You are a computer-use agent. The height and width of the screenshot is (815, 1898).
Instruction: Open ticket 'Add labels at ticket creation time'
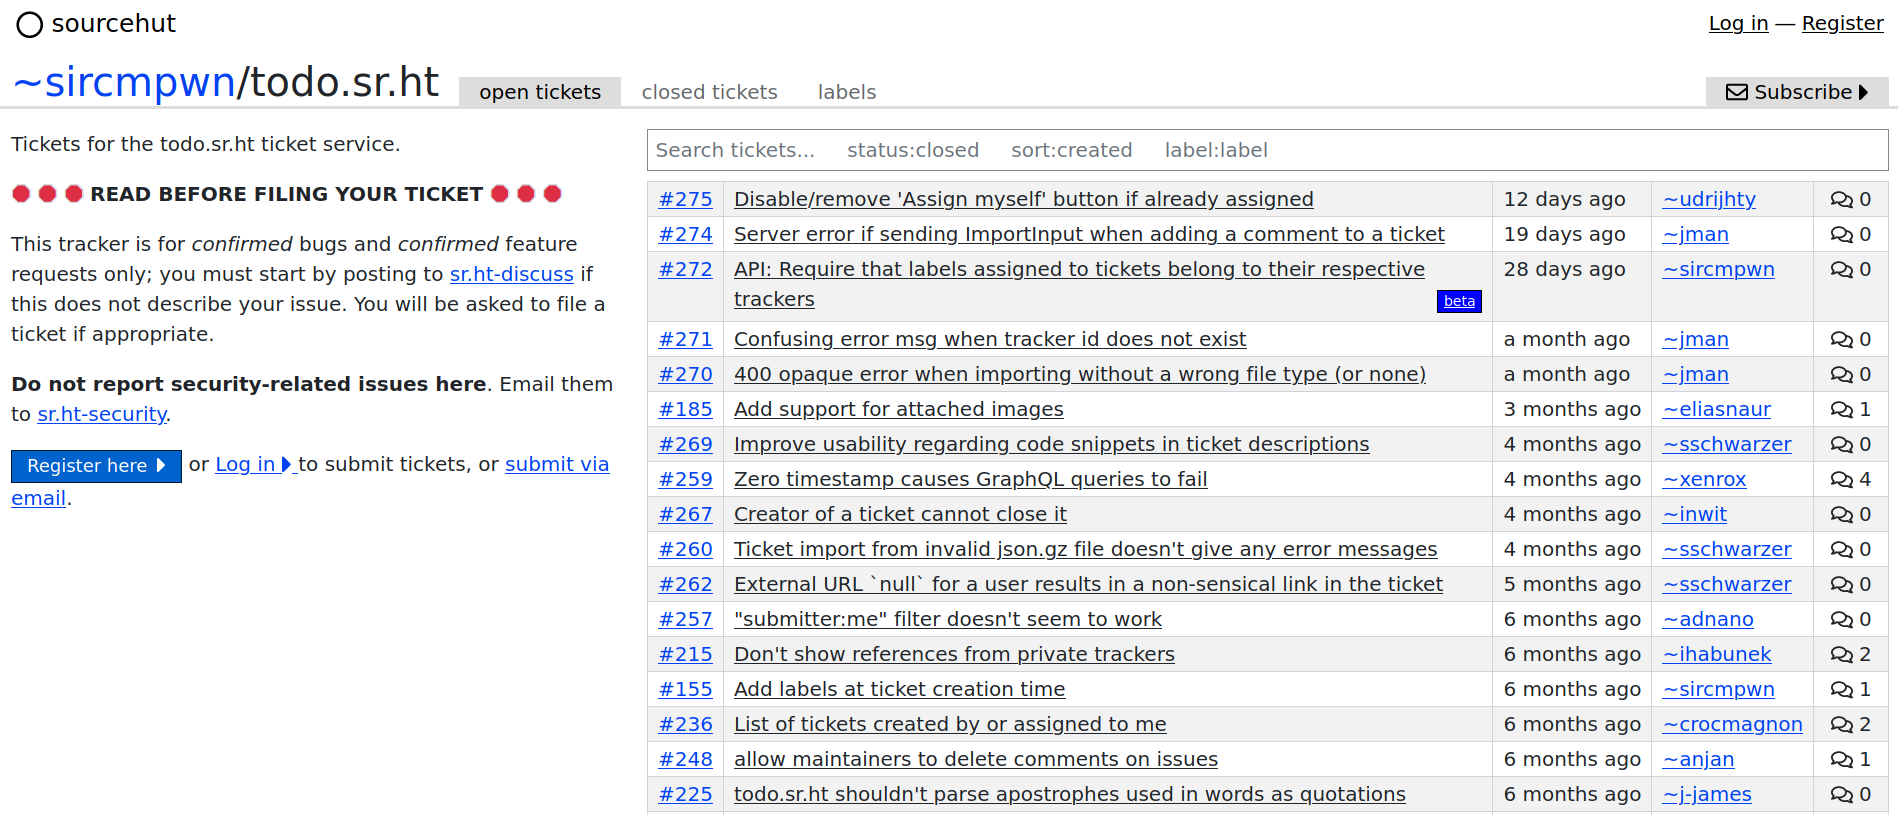900,689
